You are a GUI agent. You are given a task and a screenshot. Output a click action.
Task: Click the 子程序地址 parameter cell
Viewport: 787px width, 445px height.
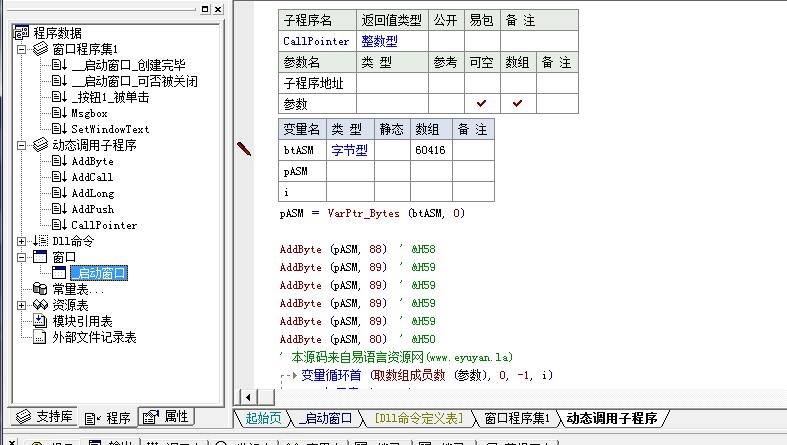[317, 83]
